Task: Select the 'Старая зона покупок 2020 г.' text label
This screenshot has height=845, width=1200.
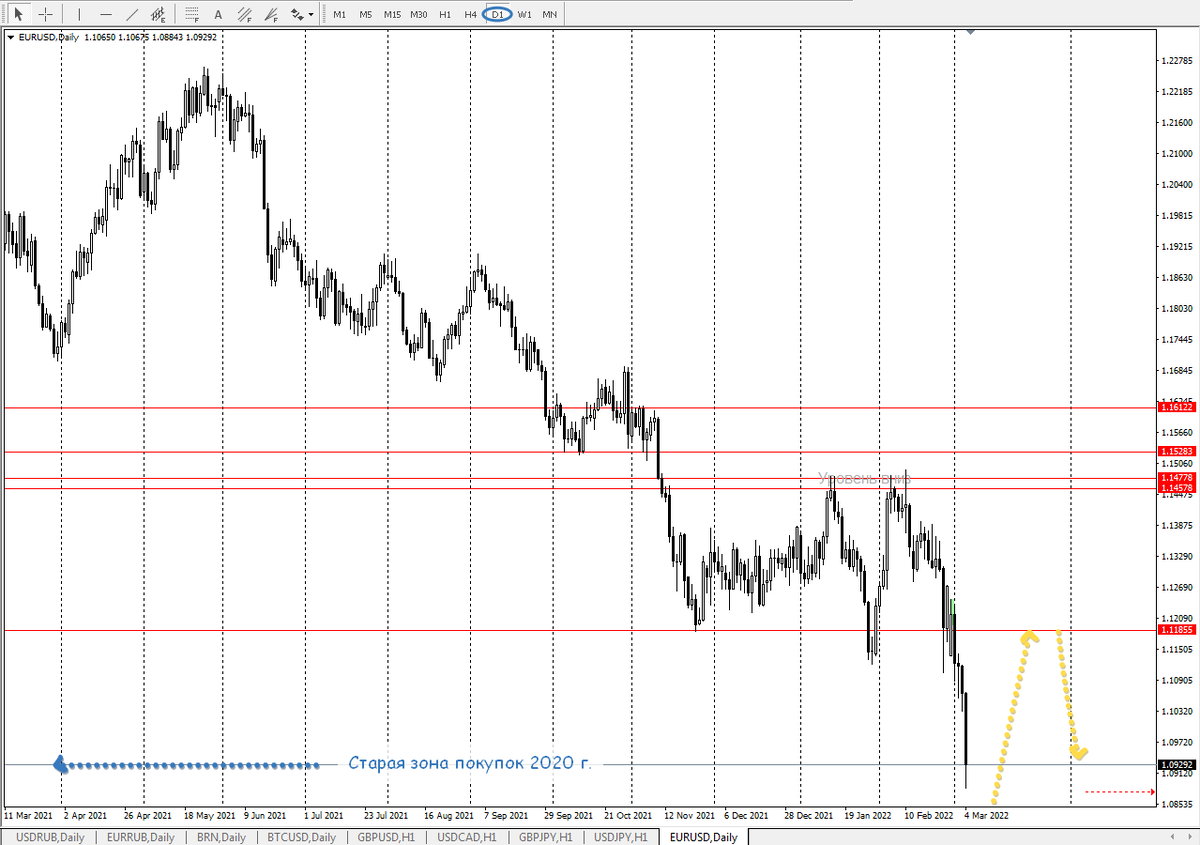Action: click(x=470, y=764)
